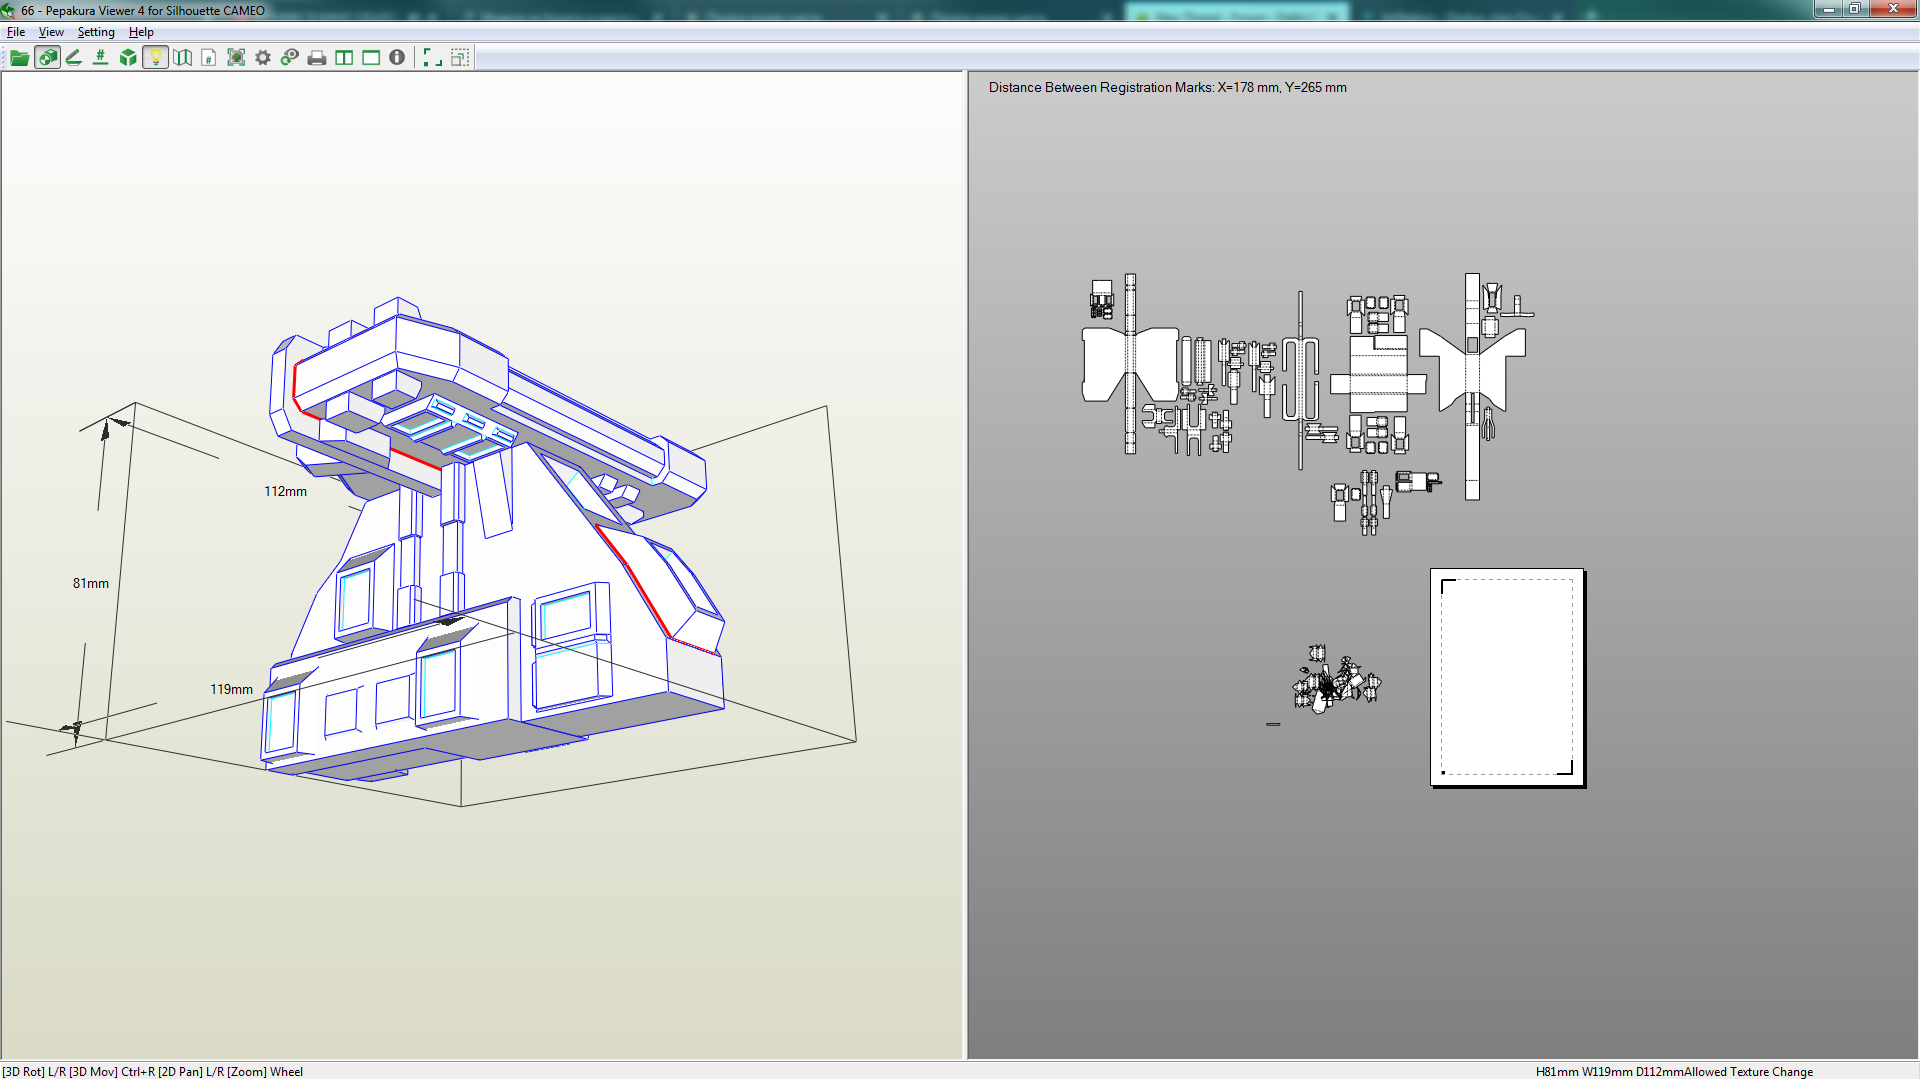Click the white registration-mark page in 2D view
This screenshot has height=1080, width=1920.
tap(1507, 678)
